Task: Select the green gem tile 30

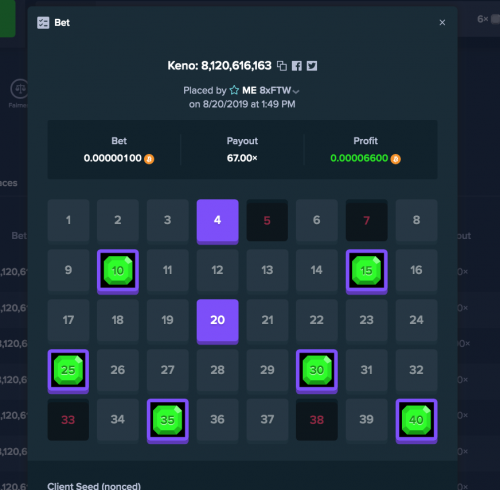Action: (317, 371)
